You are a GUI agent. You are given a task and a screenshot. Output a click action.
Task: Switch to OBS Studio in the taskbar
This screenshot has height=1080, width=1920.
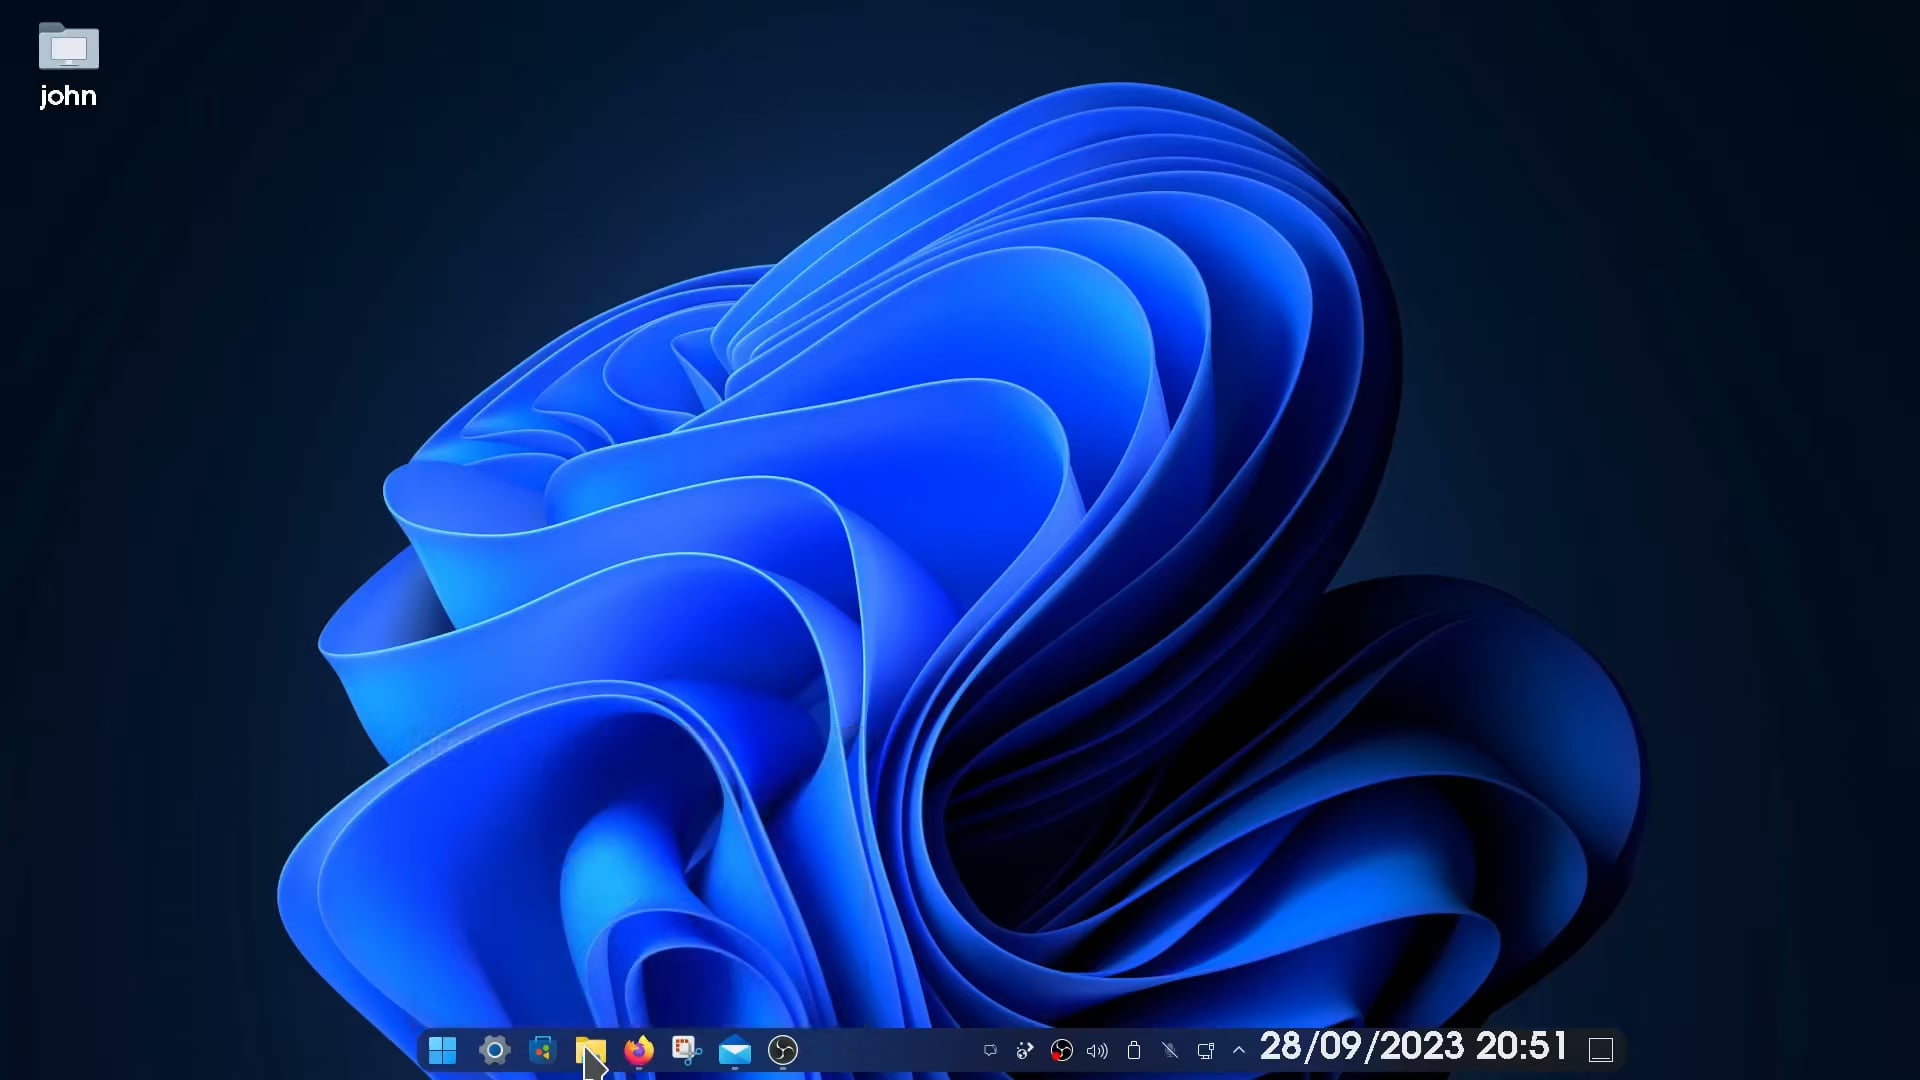point(782,1050)
